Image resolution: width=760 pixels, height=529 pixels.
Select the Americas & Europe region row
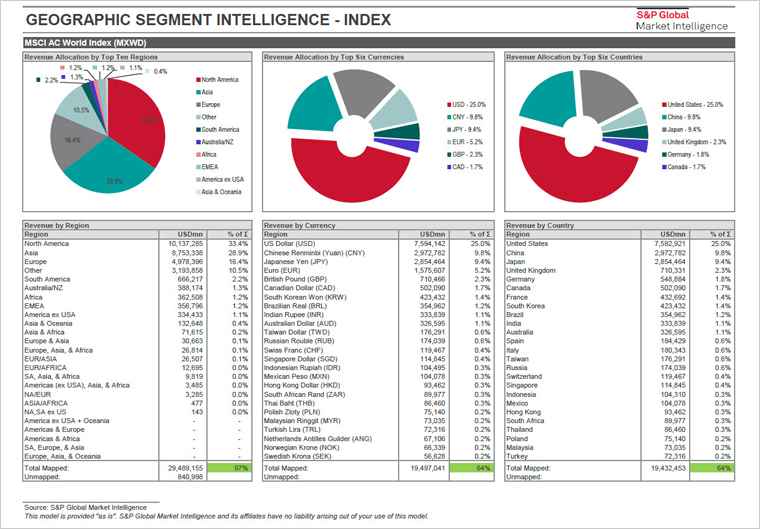tap(137, 430)
